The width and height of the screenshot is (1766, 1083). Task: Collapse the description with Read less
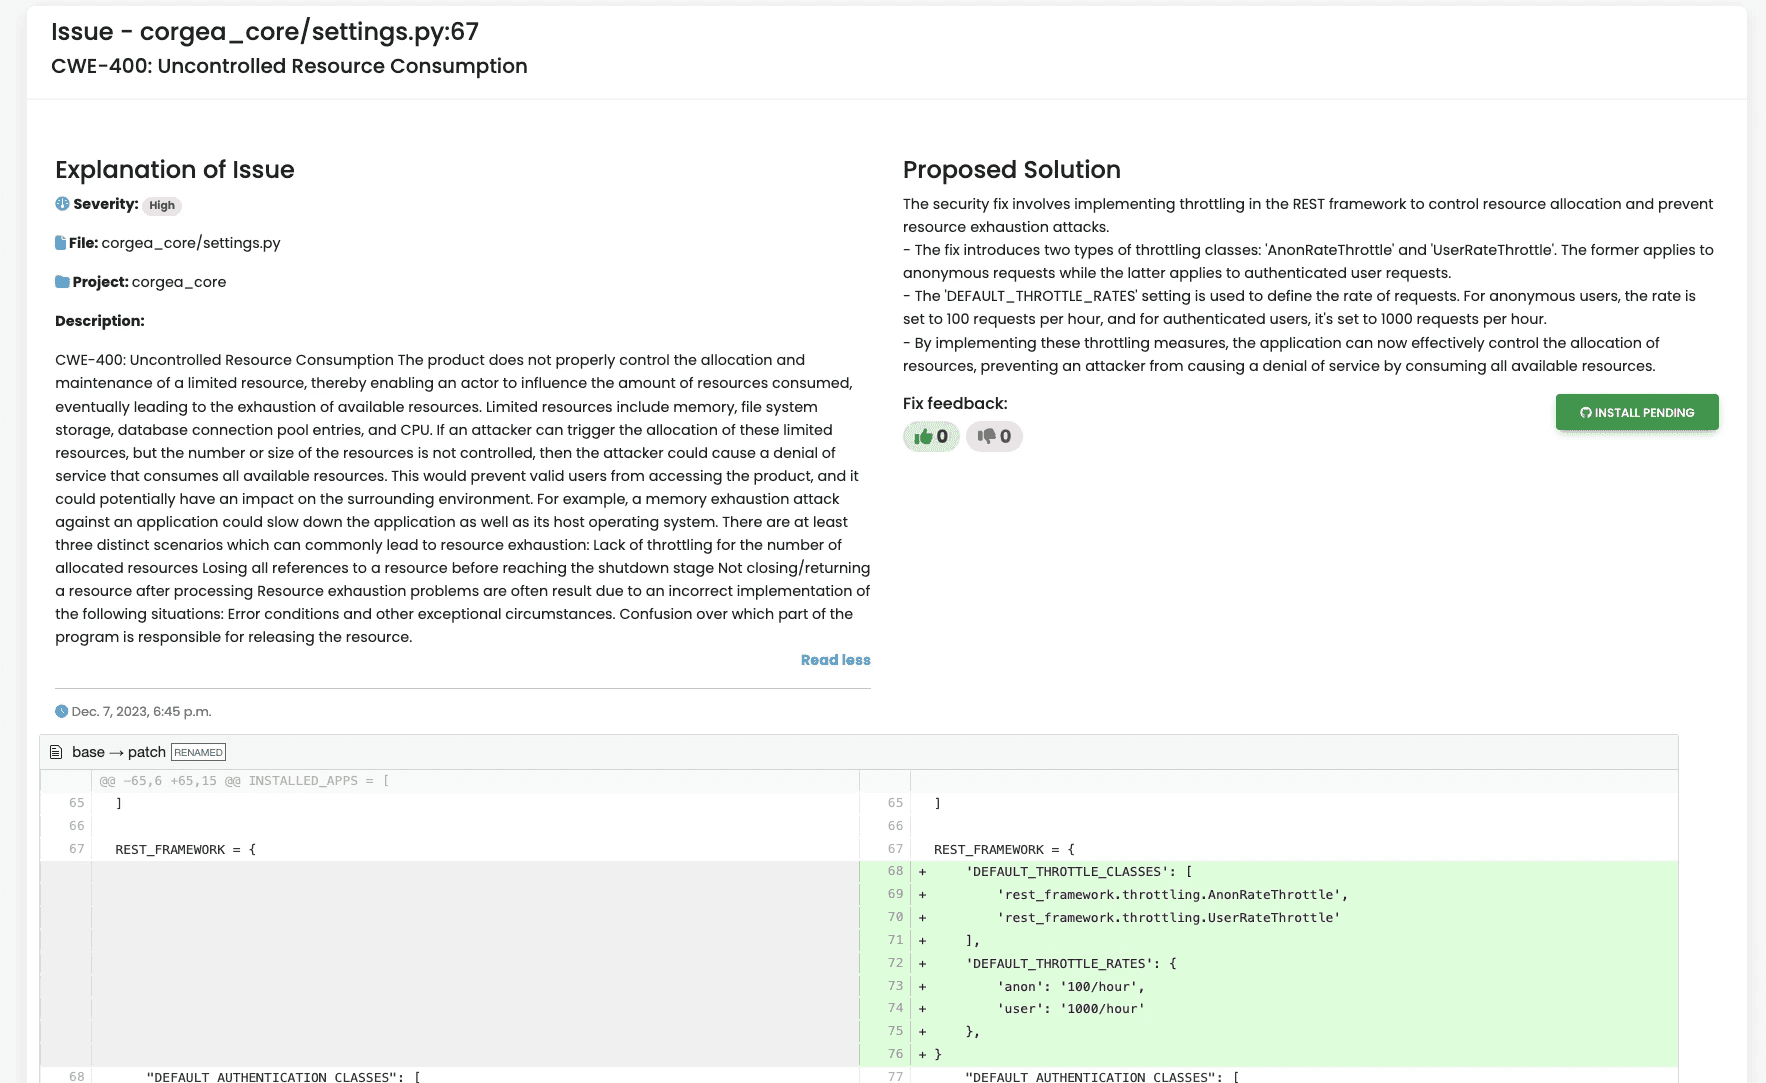835,660
